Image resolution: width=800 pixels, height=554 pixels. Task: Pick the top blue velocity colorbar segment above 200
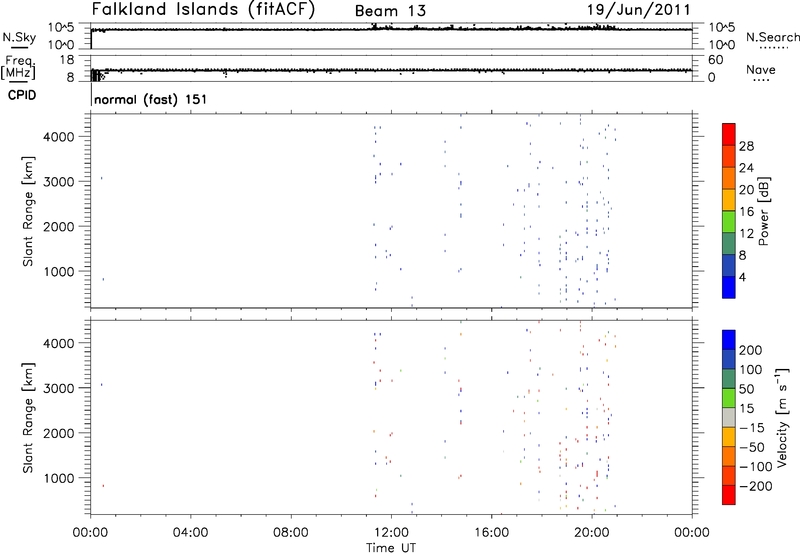pos(729,340)
